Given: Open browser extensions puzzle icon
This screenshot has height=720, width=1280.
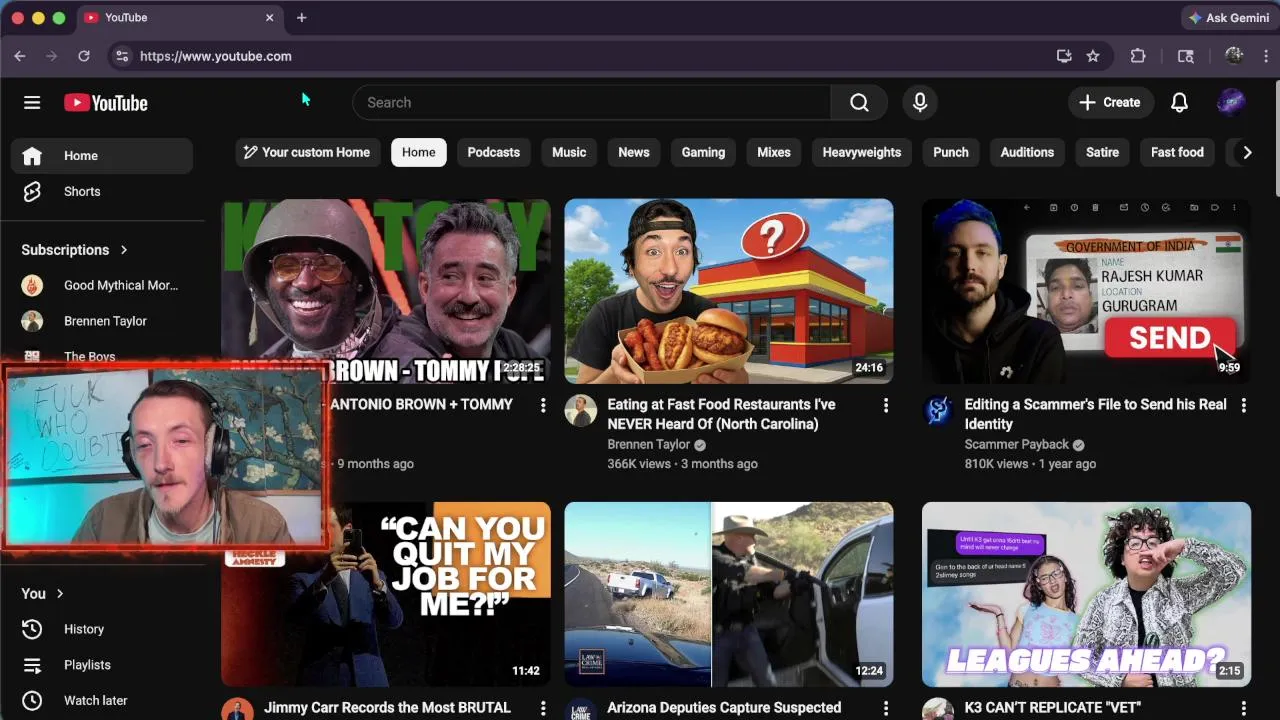Looking at the screenshot, I should (x=1138, y=56).
